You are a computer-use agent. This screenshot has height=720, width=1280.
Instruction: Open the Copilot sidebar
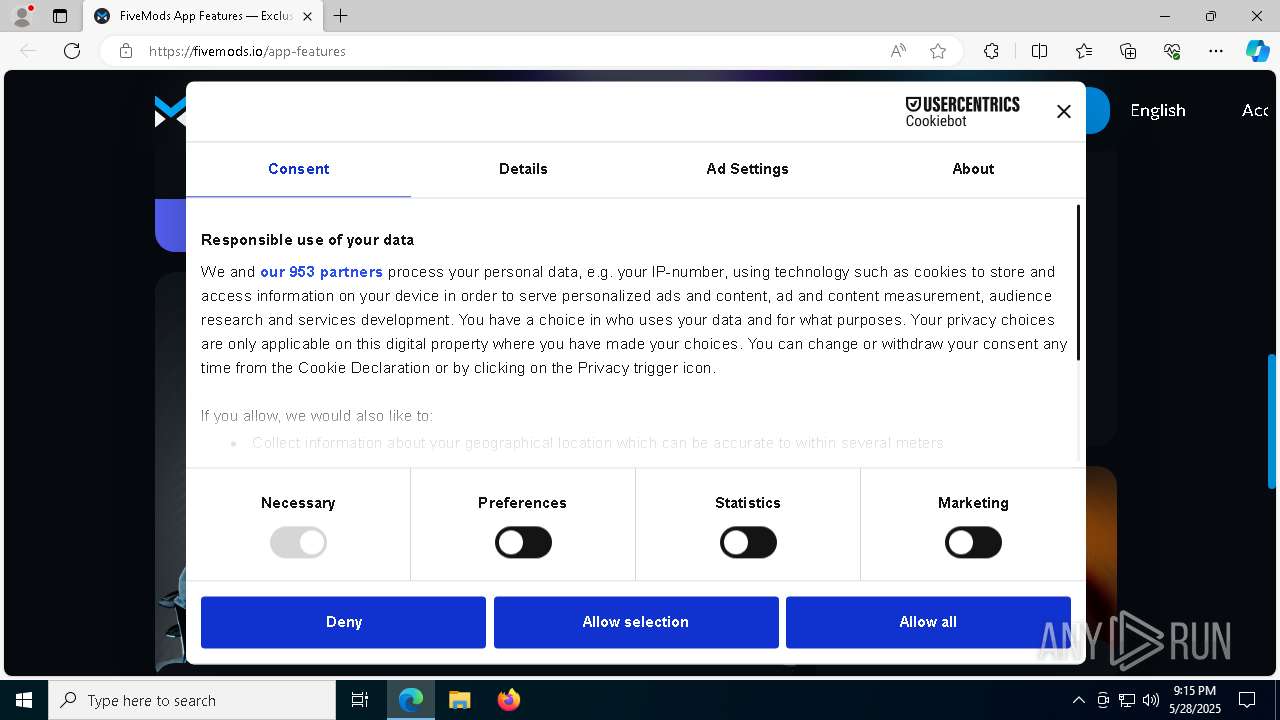point(1257,51)
